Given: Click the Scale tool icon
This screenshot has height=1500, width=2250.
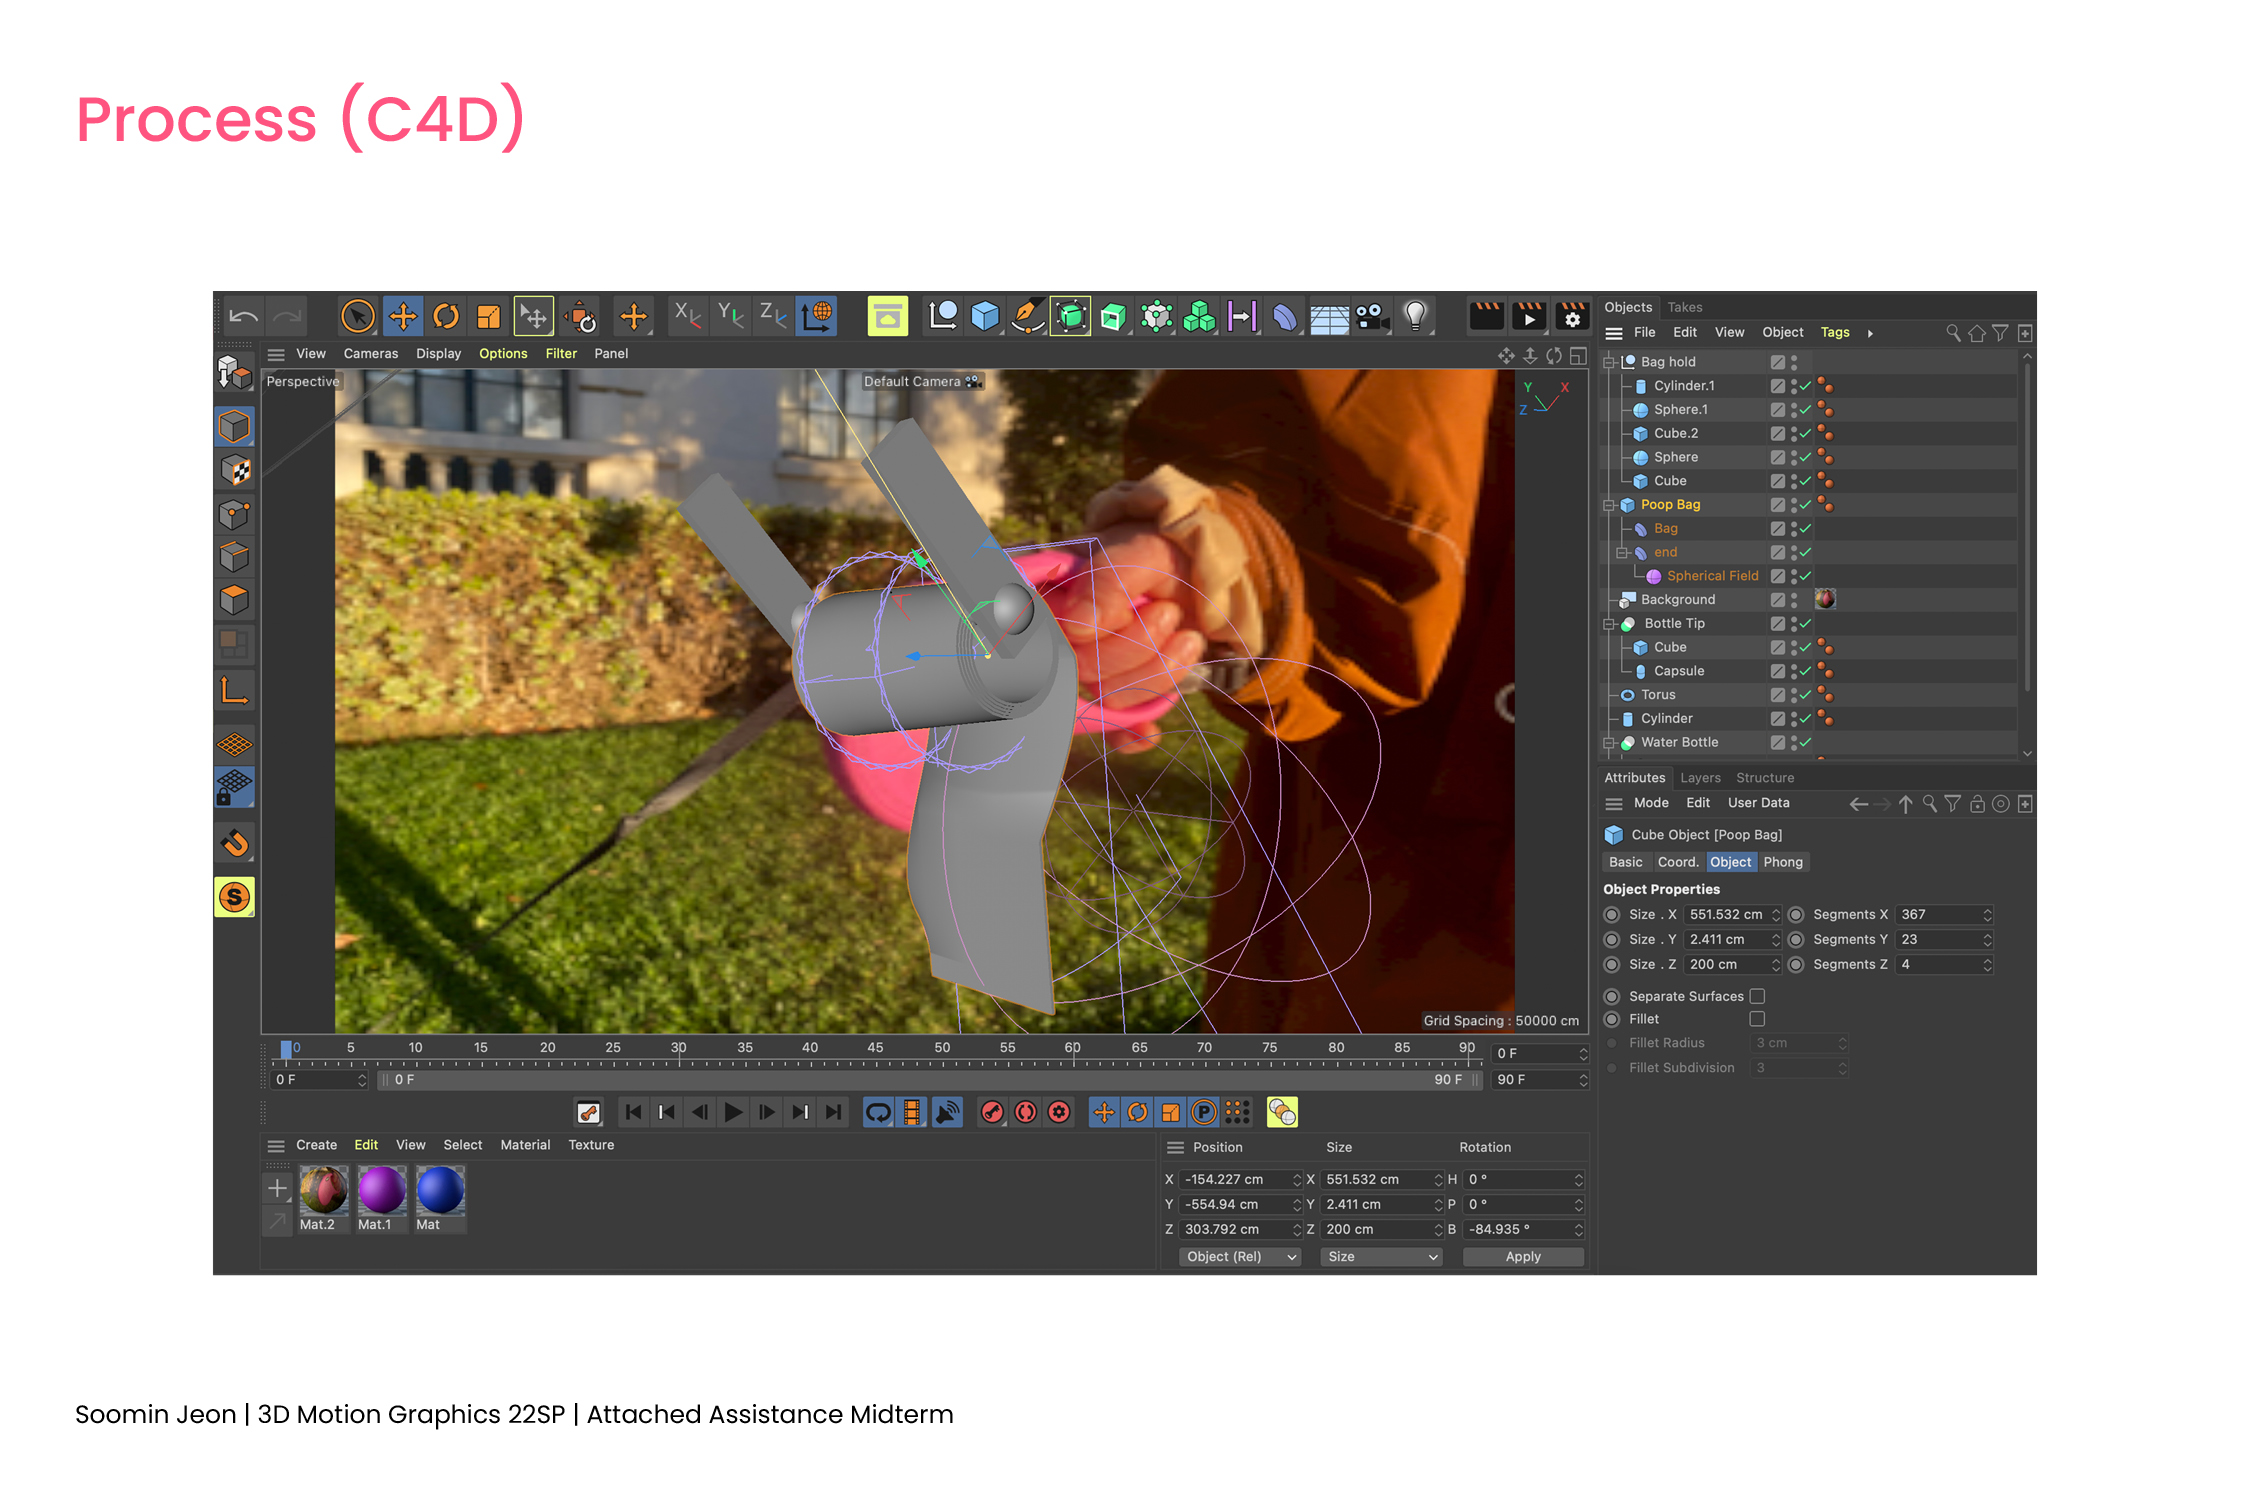Looking at the screenshot, I should [x=489, y=317].
